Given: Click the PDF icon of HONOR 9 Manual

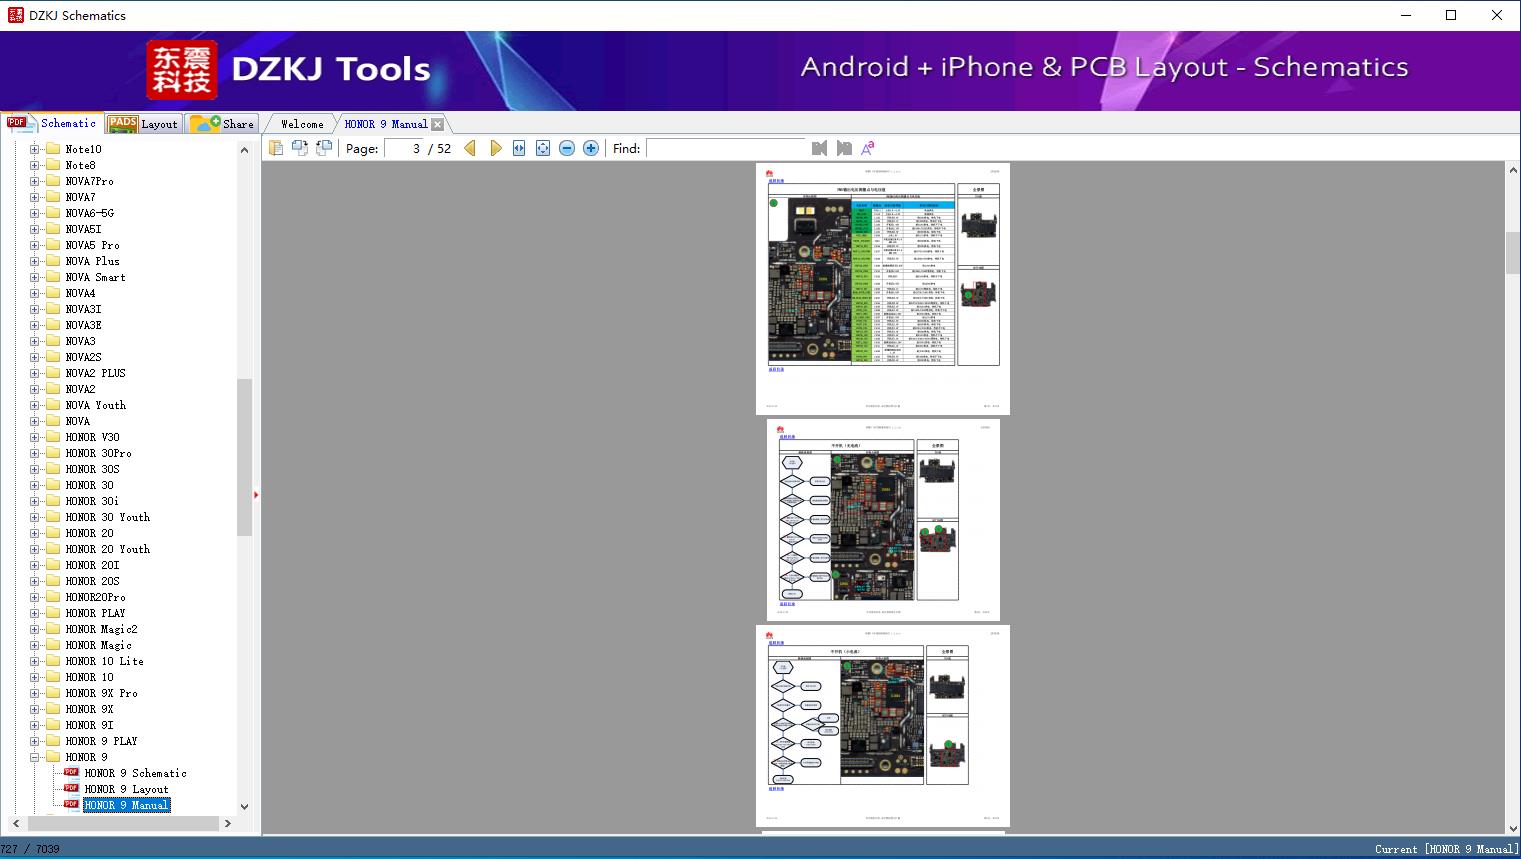Looking at the screenshot, I should (71, 805).
